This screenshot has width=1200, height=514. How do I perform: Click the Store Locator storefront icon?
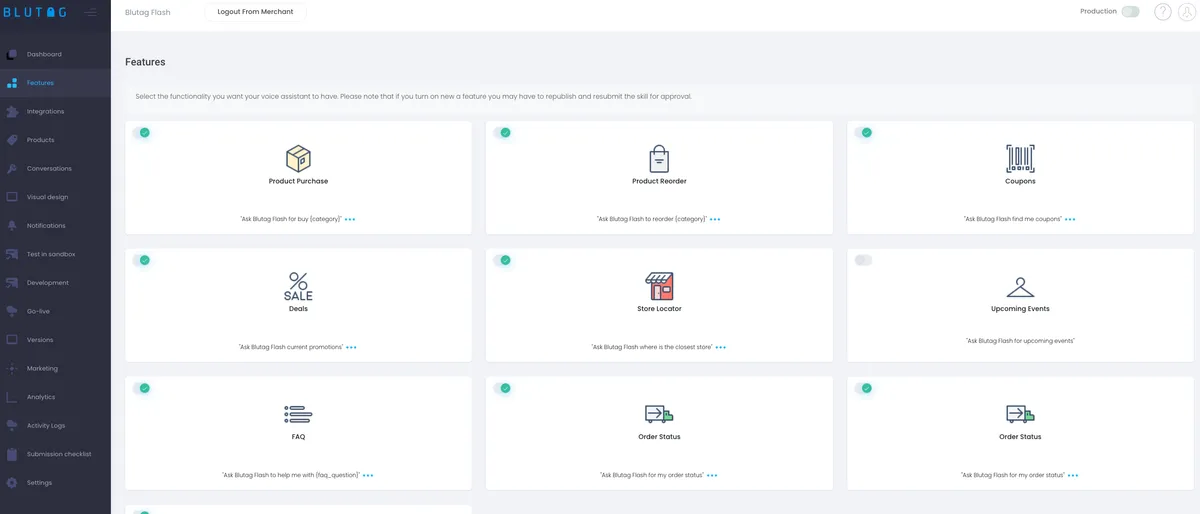[x=659, y=286]
